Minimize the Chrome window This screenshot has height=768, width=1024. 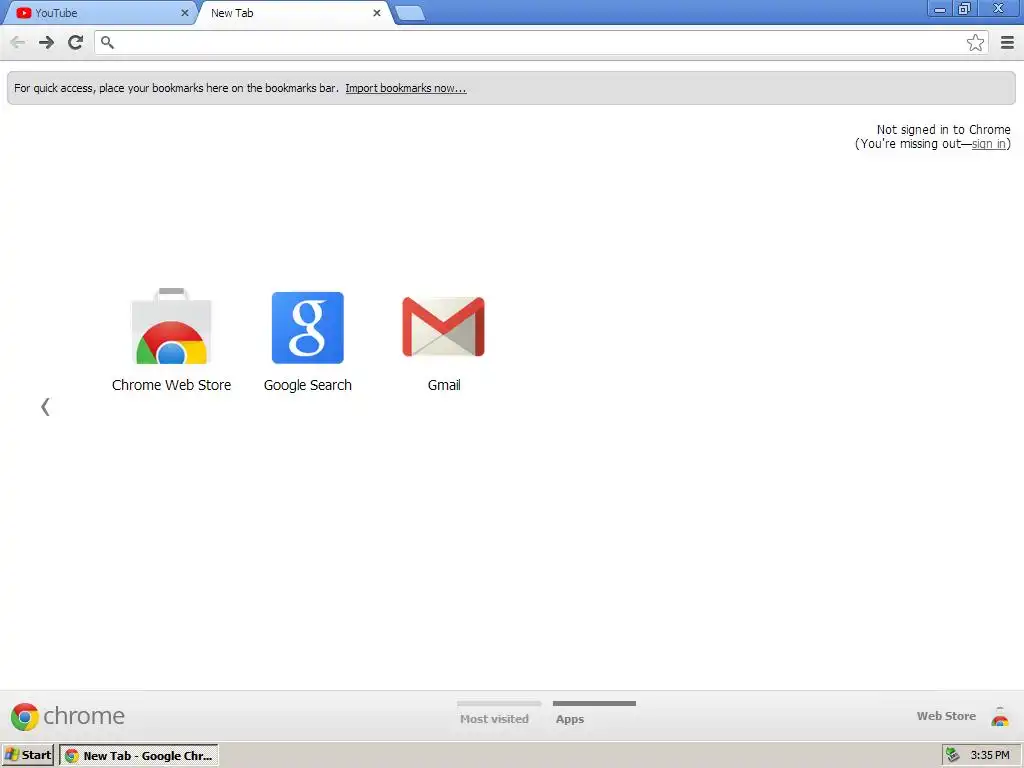940,9
